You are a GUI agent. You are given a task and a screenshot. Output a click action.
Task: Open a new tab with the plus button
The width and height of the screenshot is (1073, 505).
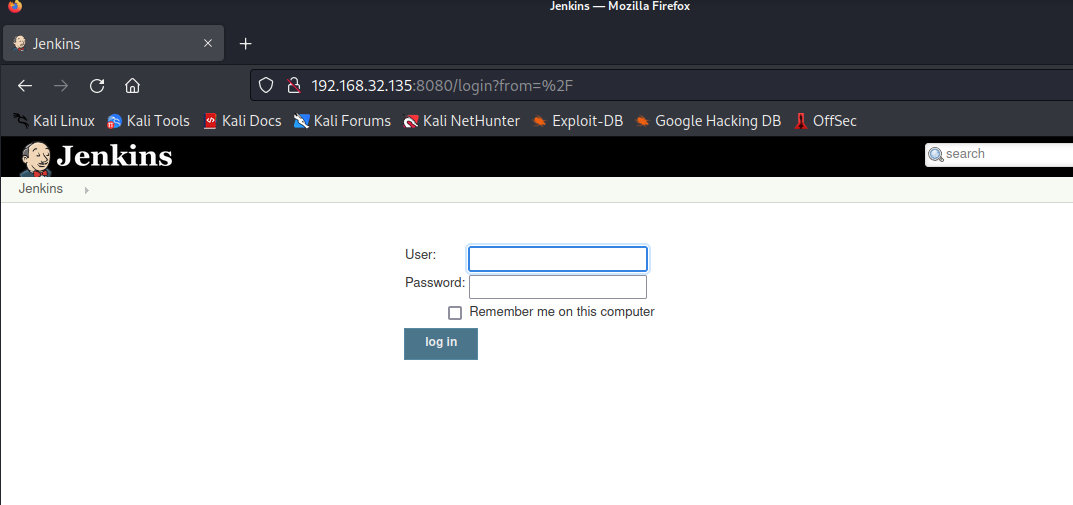coord(246,44)
